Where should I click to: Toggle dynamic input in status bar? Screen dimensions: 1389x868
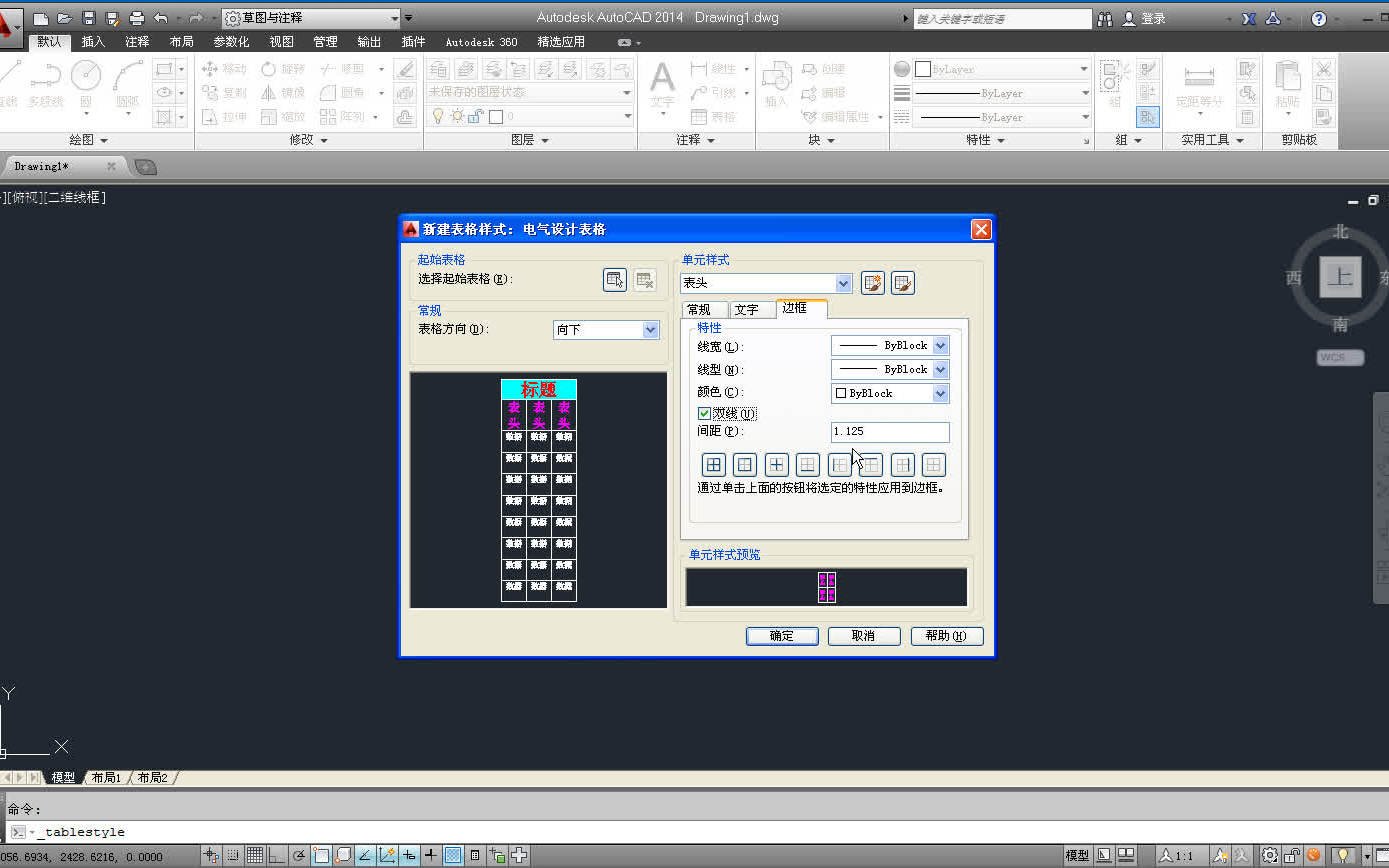[409, 856]
